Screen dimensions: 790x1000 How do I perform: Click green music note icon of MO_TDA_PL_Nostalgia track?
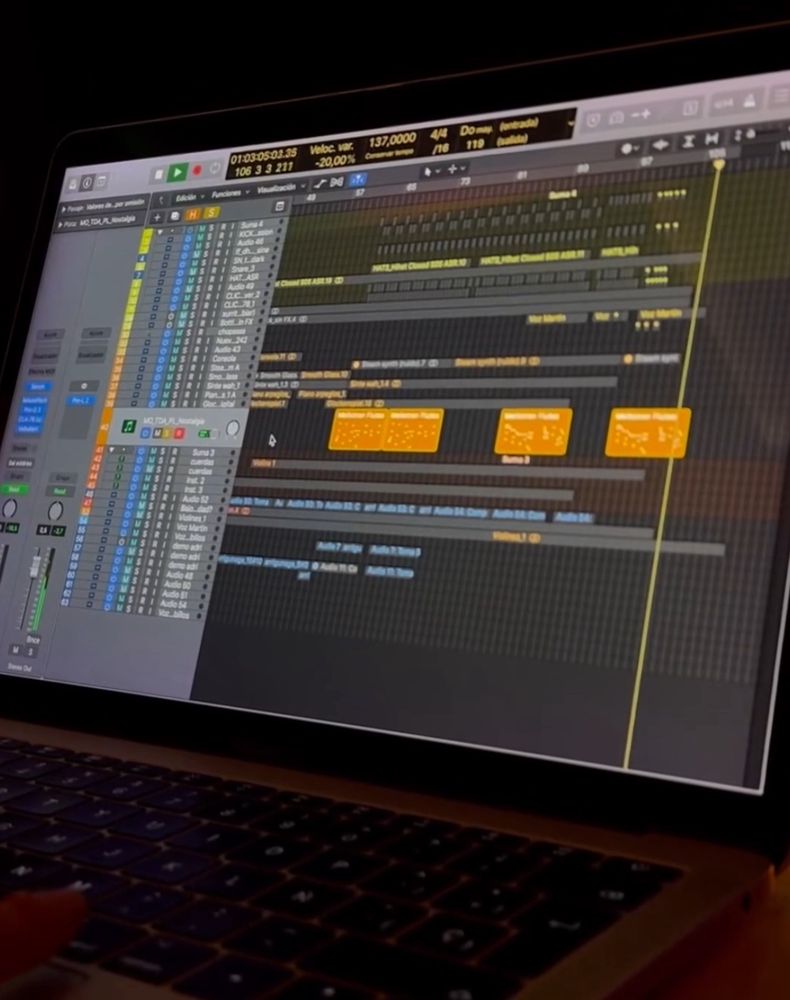click(x=129, y=426)
